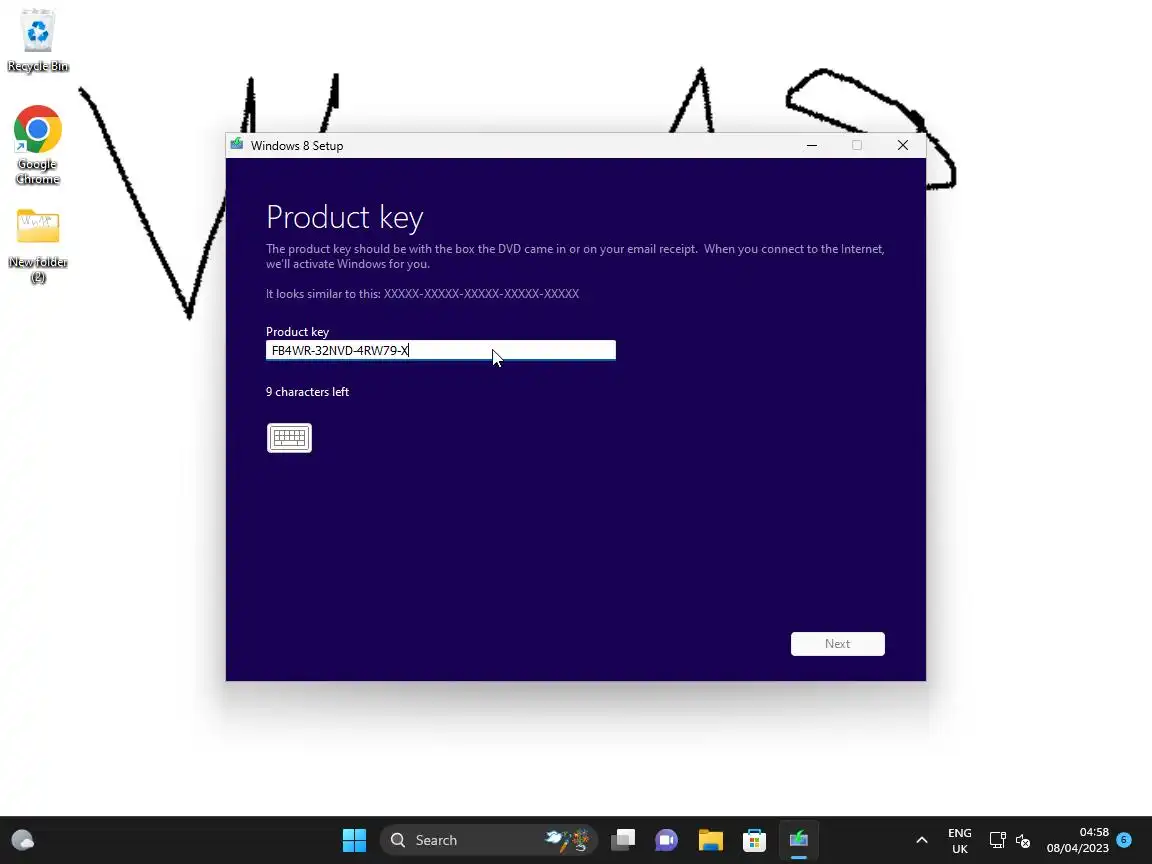
Task: Click the Product key input field
Action: 441,350
